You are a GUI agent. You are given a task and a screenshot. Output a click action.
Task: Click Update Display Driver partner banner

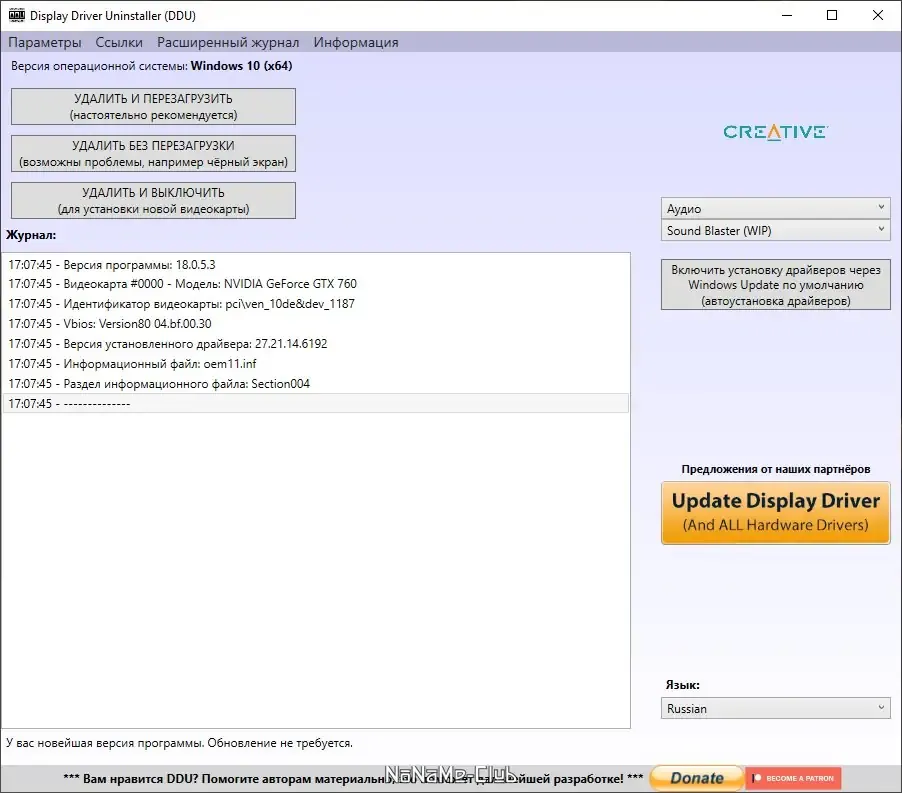775,513
